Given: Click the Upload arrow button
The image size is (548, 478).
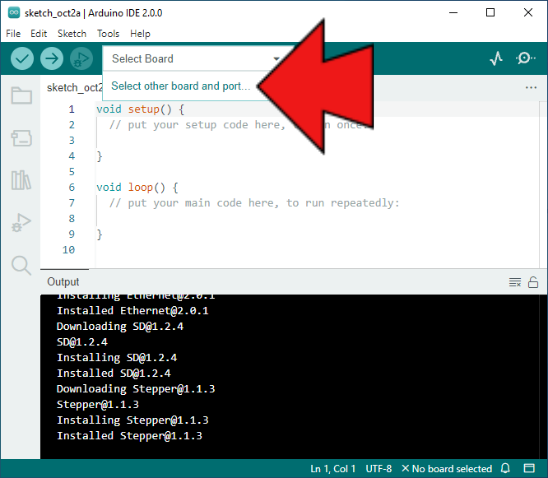Looking at the screenshot, I should 52,58.
